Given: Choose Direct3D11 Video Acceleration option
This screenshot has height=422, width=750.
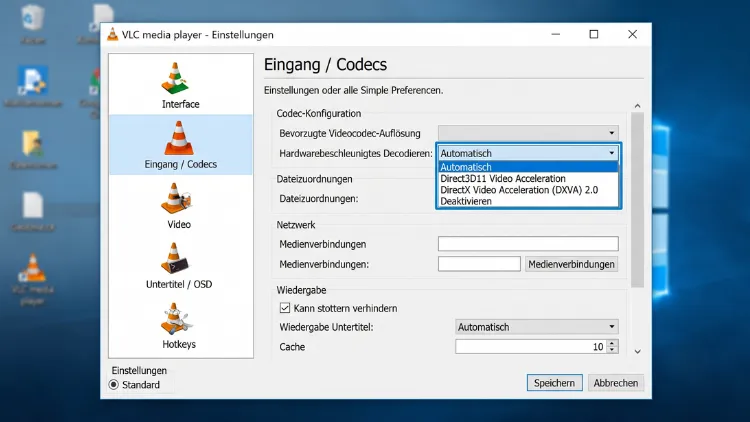Looking at the screenshot, I should tap(528, 178).
